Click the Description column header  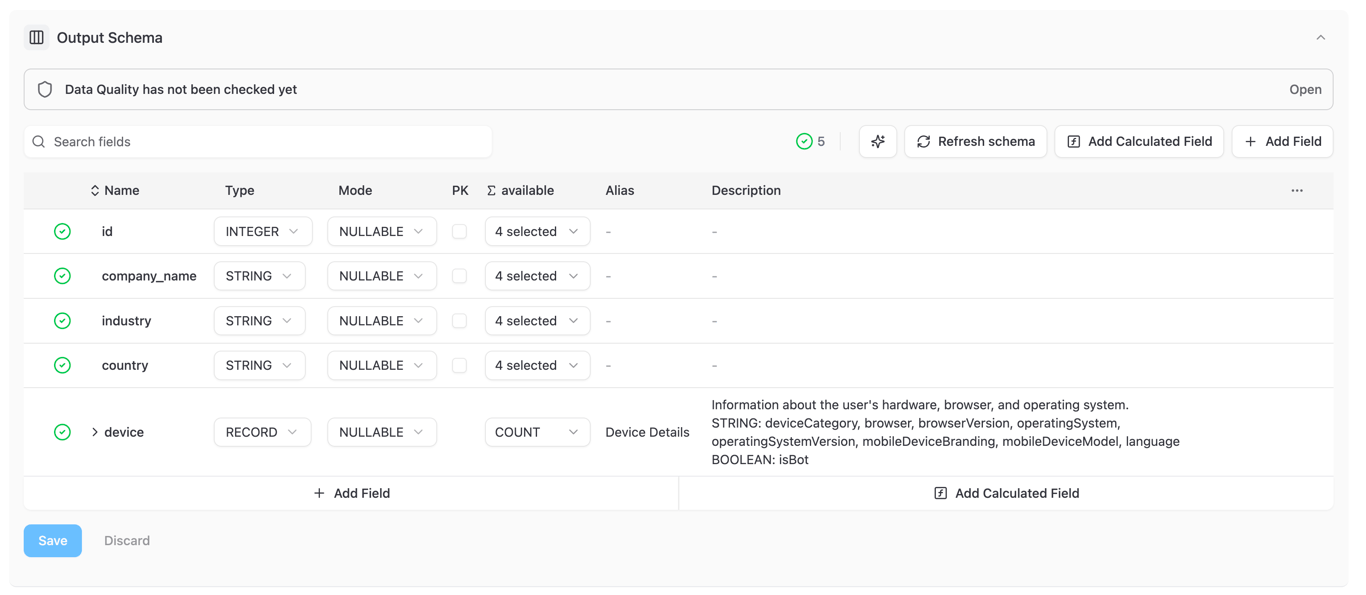[746, 190]
